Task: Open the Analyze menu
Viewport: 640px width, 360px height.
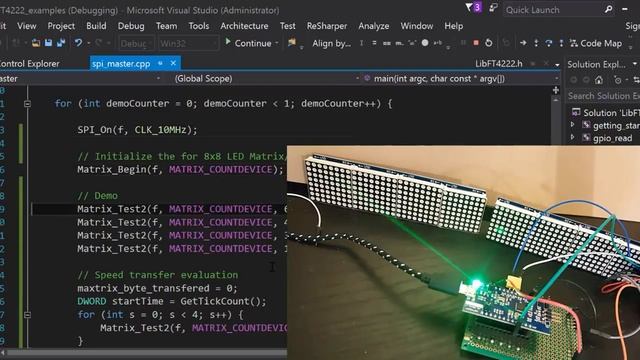Action: tap(373, 26)
